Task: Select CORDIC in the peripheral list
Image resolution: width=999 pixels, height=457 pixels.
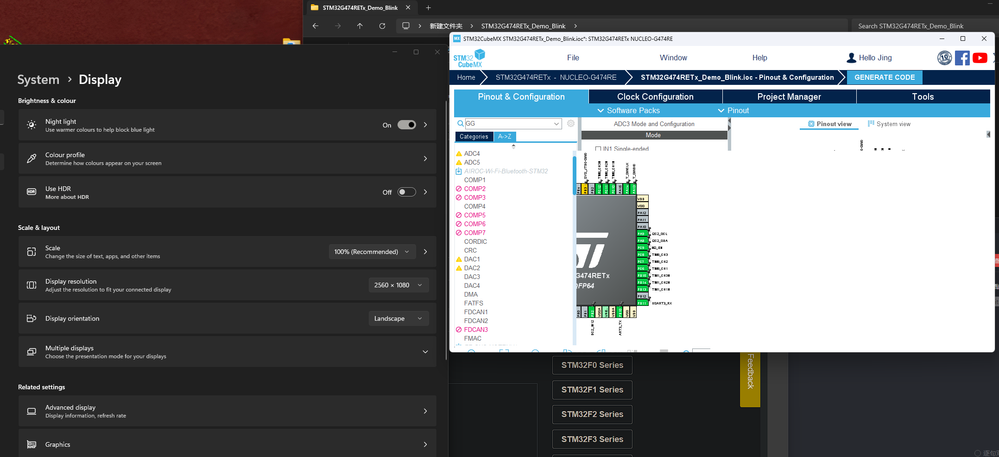Action: tap(475, 242)
